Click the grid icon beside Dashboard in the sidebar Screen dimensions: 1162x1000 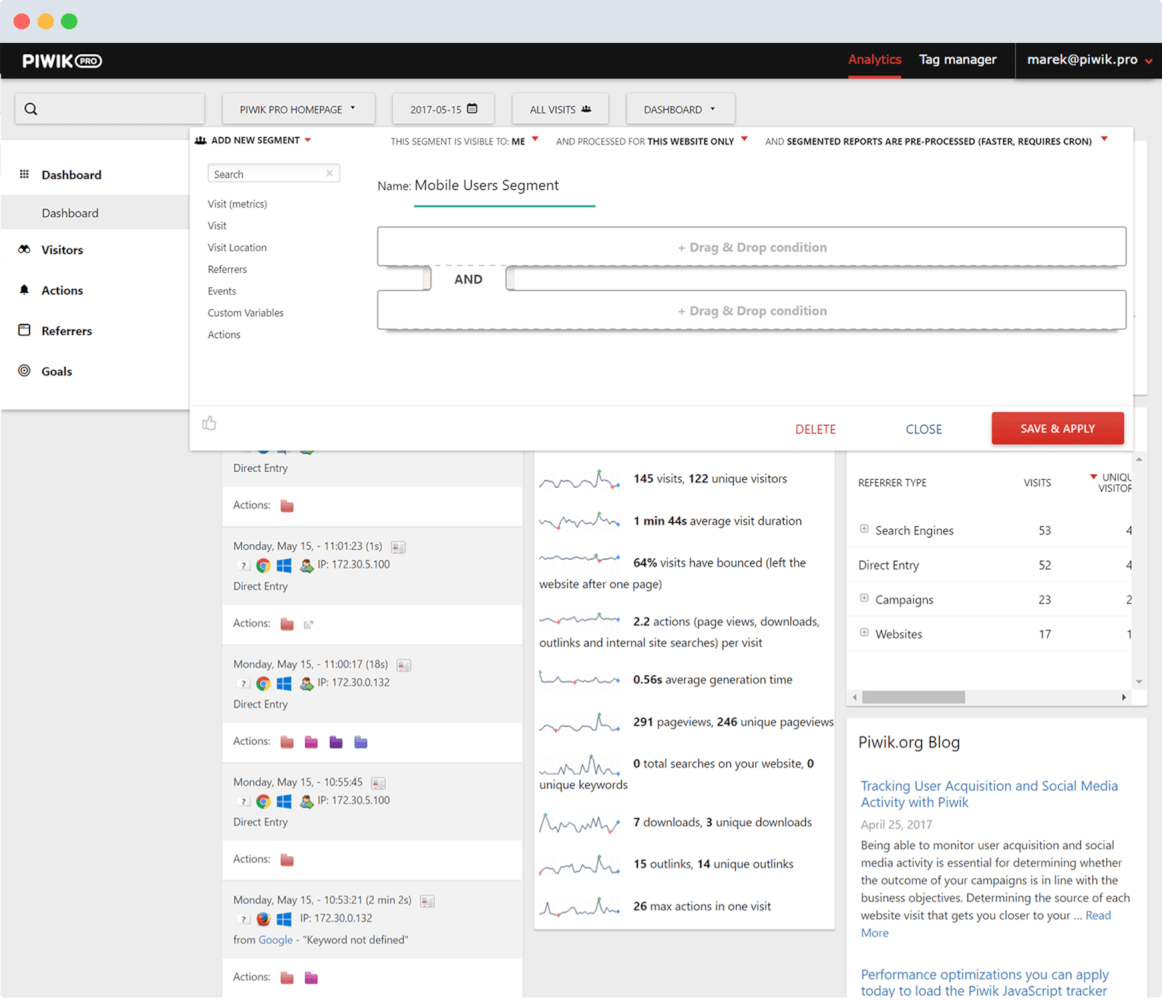click(24, 174)
